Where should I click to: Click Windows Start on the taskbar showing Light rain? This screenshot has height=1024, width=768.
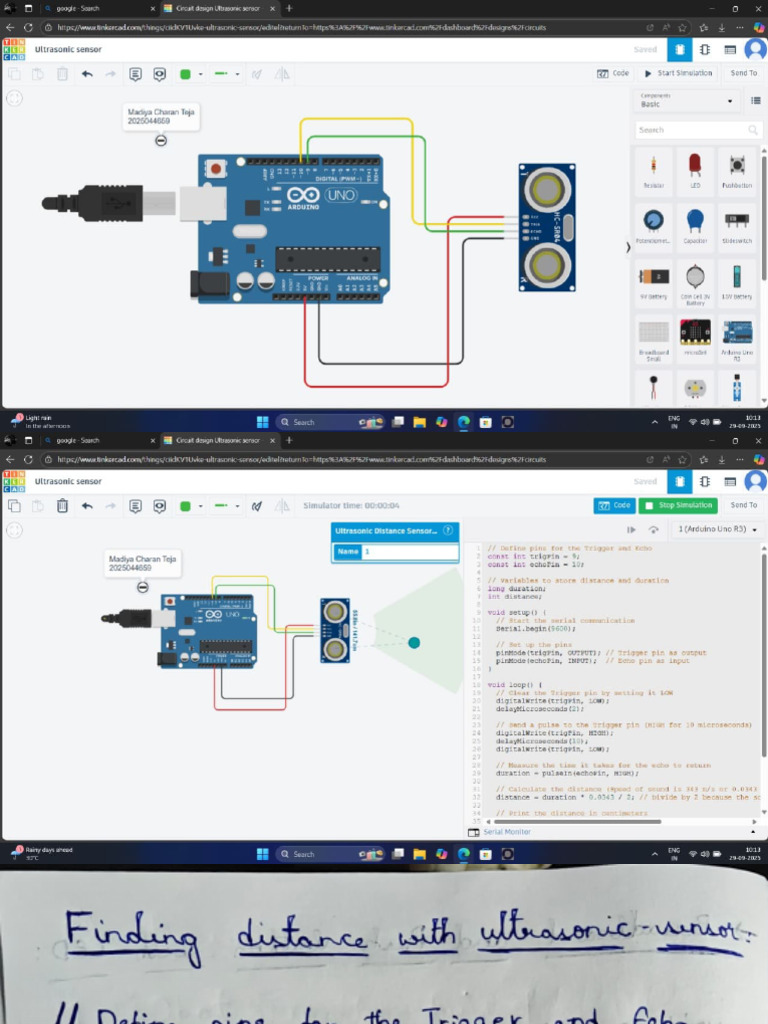coord(263,422)
